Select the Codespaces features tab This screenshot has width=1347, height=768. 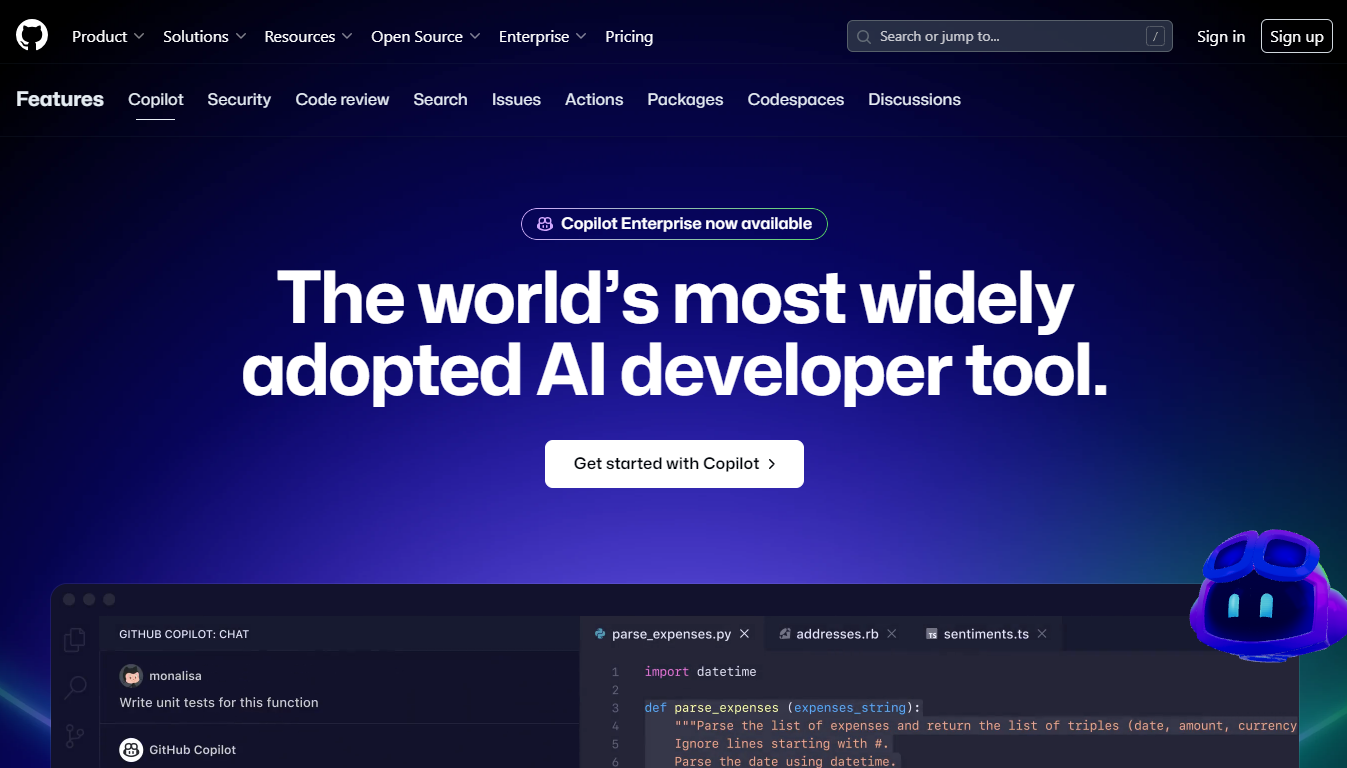(x=796, y=100)
